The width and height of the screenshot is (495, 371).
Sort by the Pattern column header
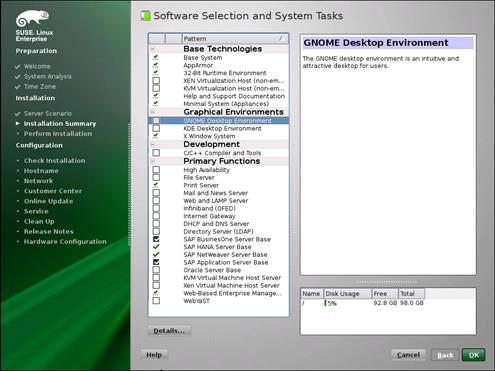(x=235, y=39)
